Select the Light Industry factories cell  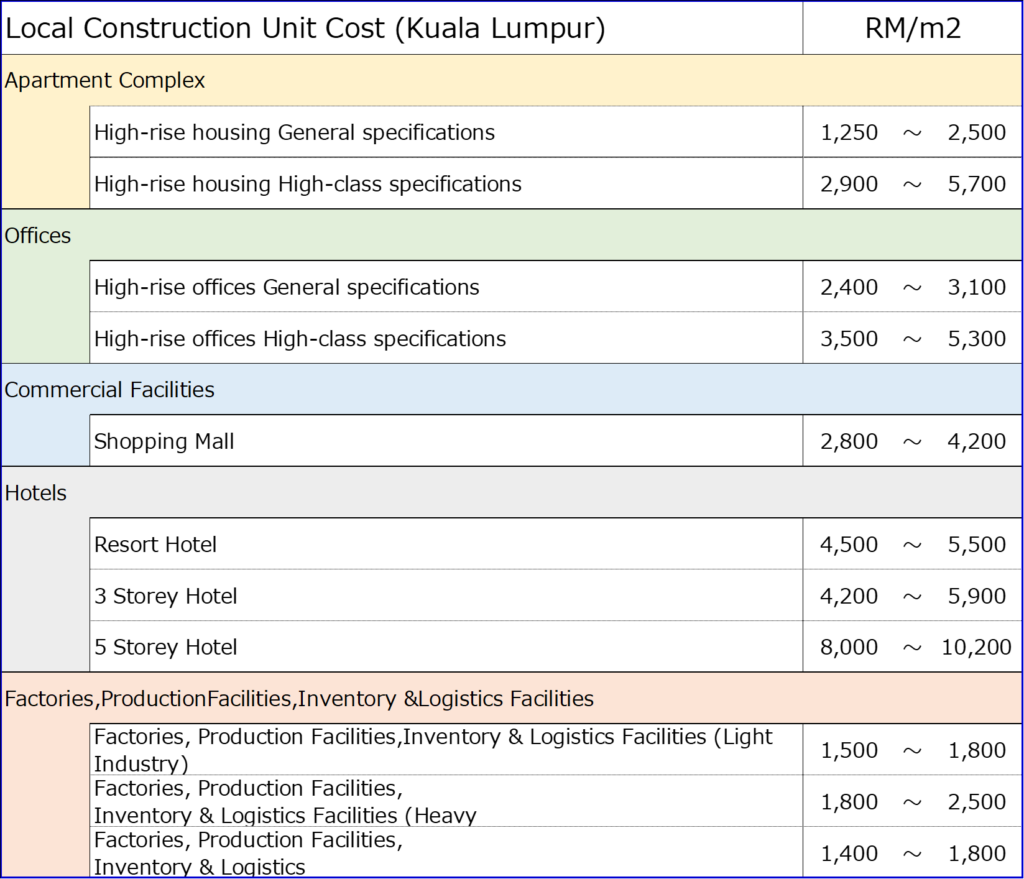click(x=446, y=750)
